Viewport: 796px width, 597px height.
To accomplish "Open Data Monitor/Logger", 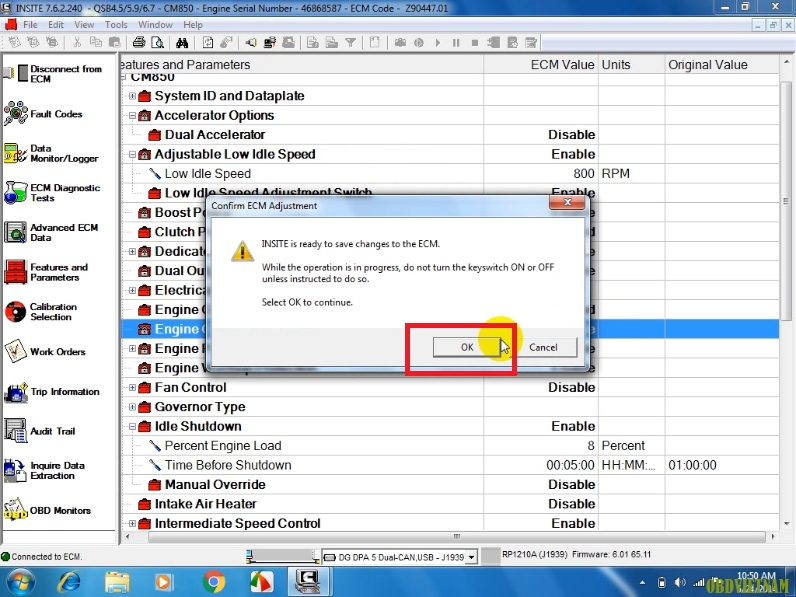I will (51, 153).
